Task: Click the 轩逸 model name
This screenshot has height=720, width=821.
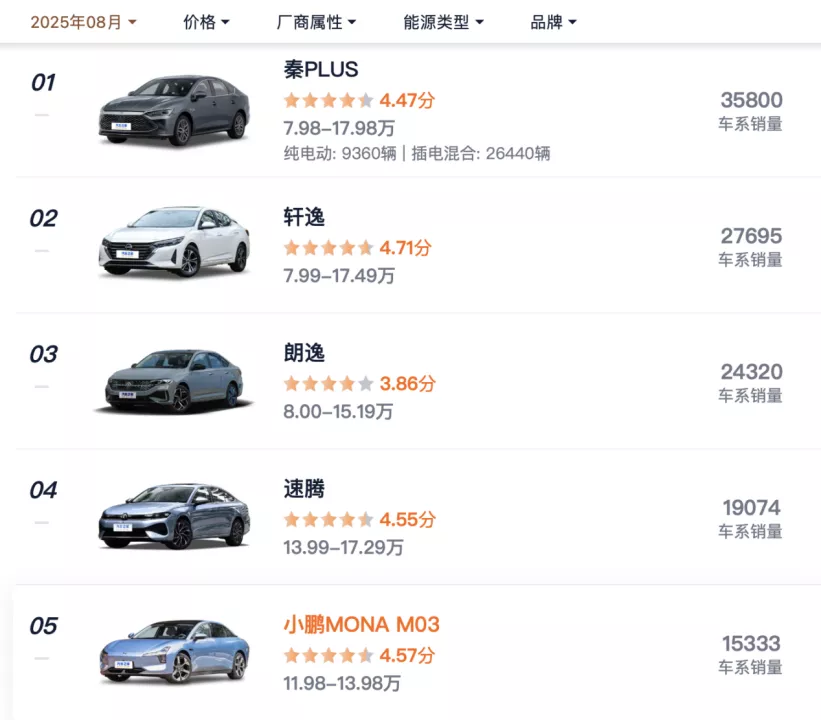Action: (304, 217)
